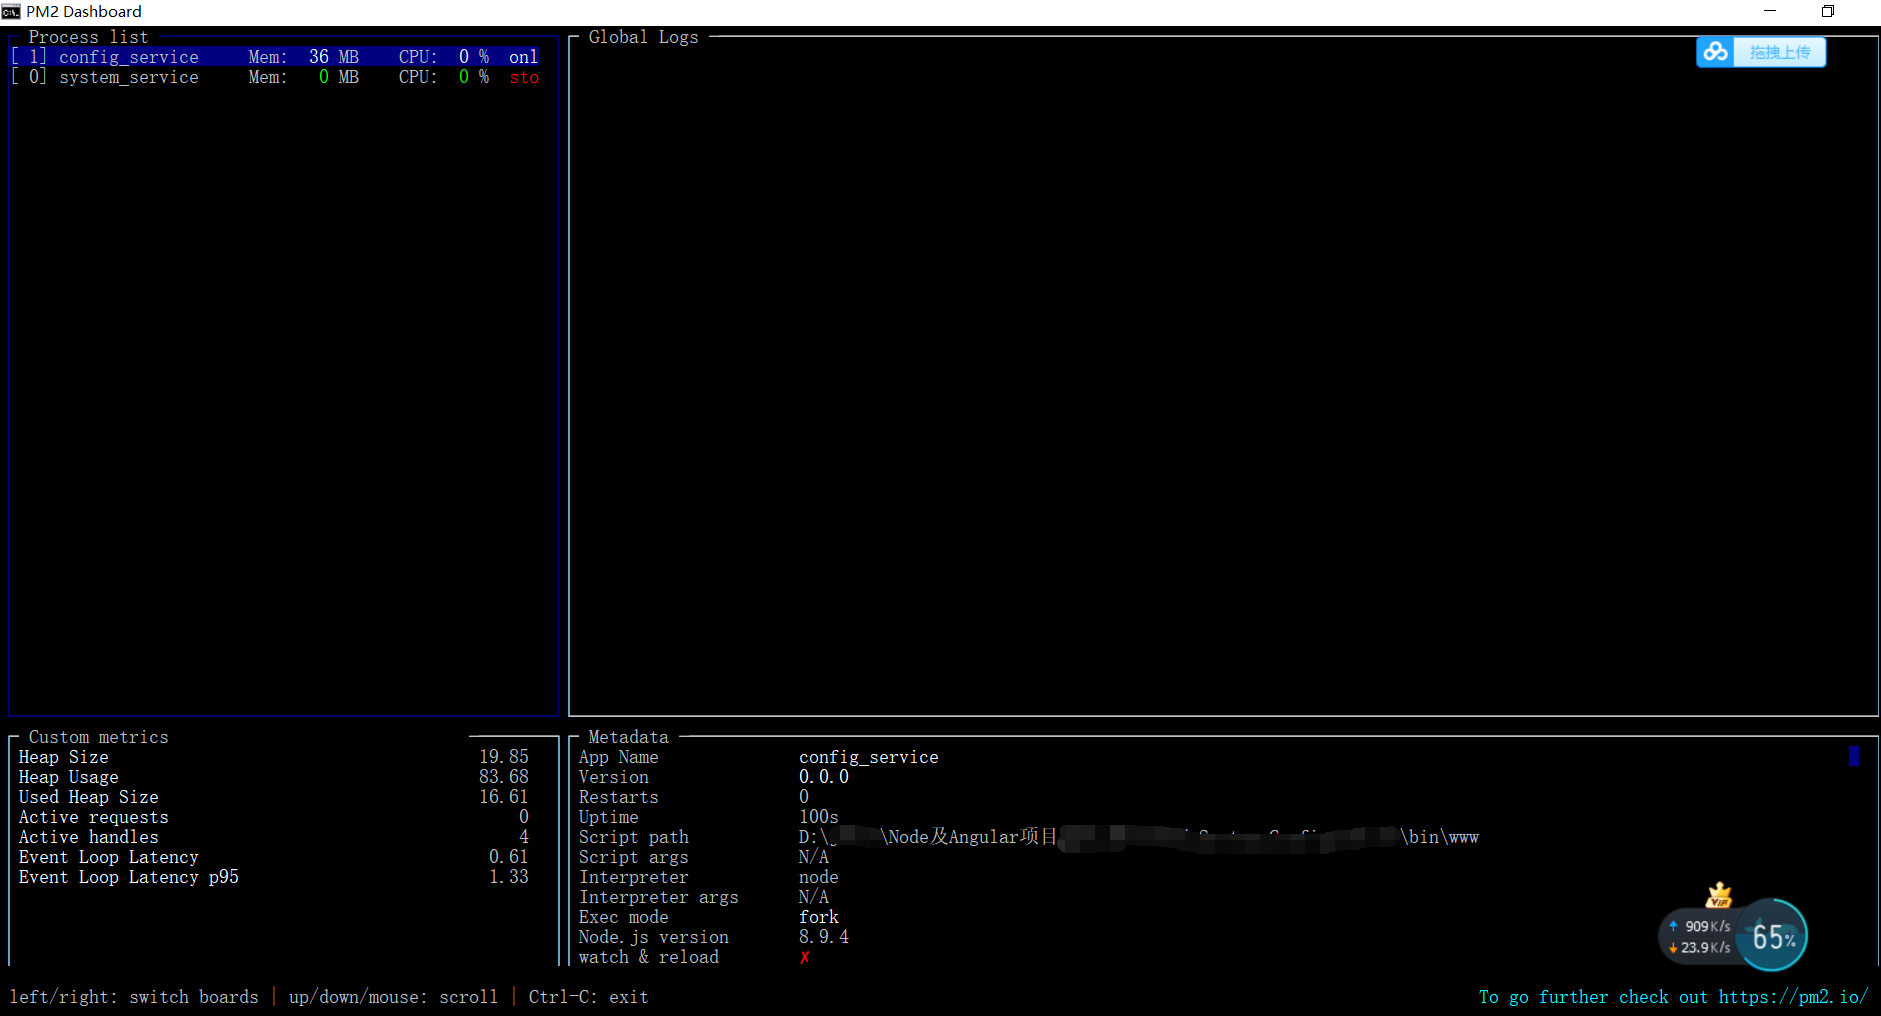Image resolution: width=1881 pixels, height=1016 pixels.
Task: Click the Heap Size metric row
Action: pyautogui.click(x=273, y=757)
